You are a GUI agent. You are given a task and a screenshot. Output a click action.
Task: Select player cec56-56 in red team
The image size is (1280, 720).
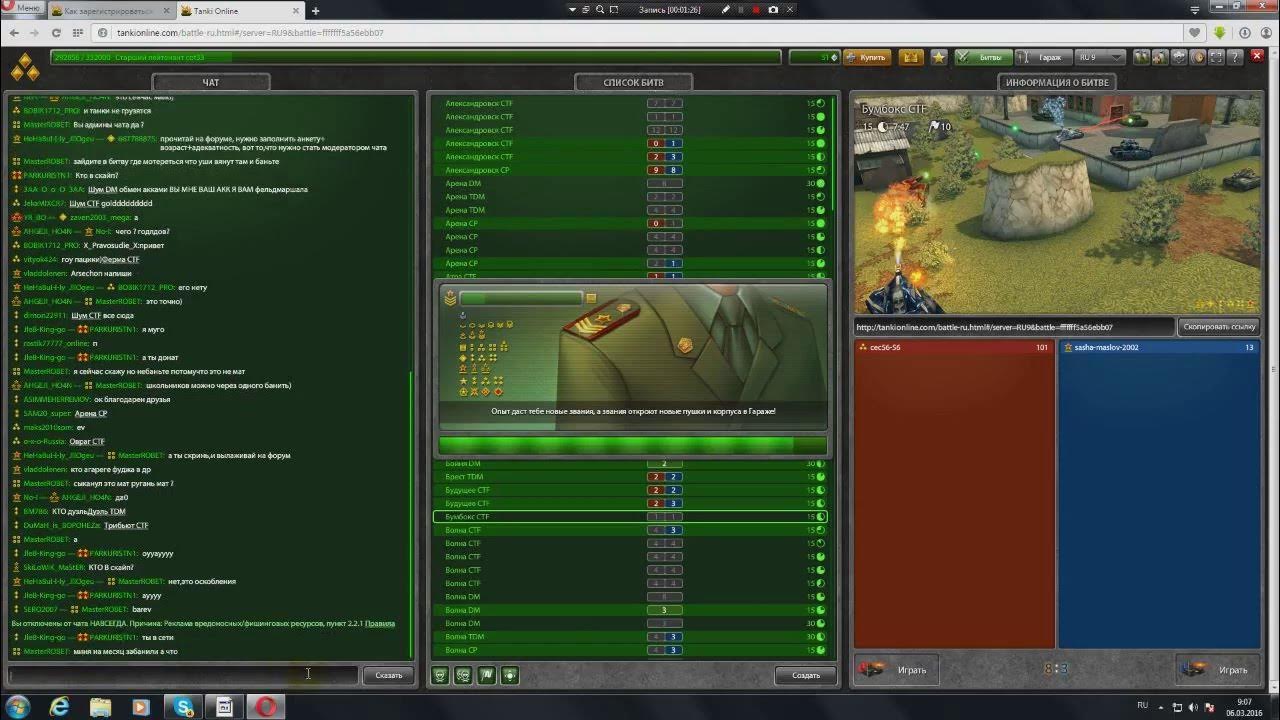[955, 347]
